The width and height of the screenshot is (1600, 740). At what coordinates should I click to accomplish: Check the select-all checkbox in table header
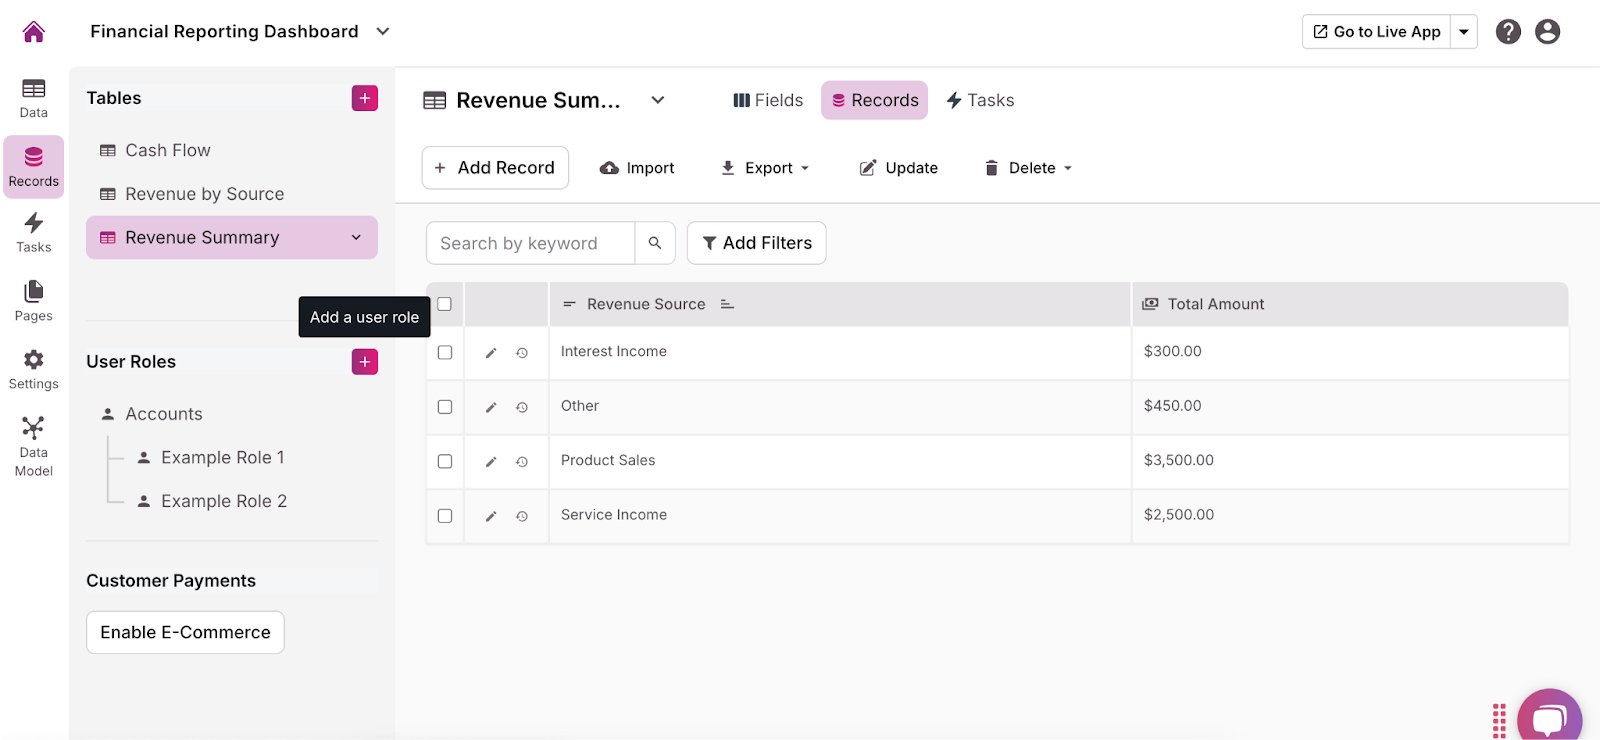[x=445, y=304]
